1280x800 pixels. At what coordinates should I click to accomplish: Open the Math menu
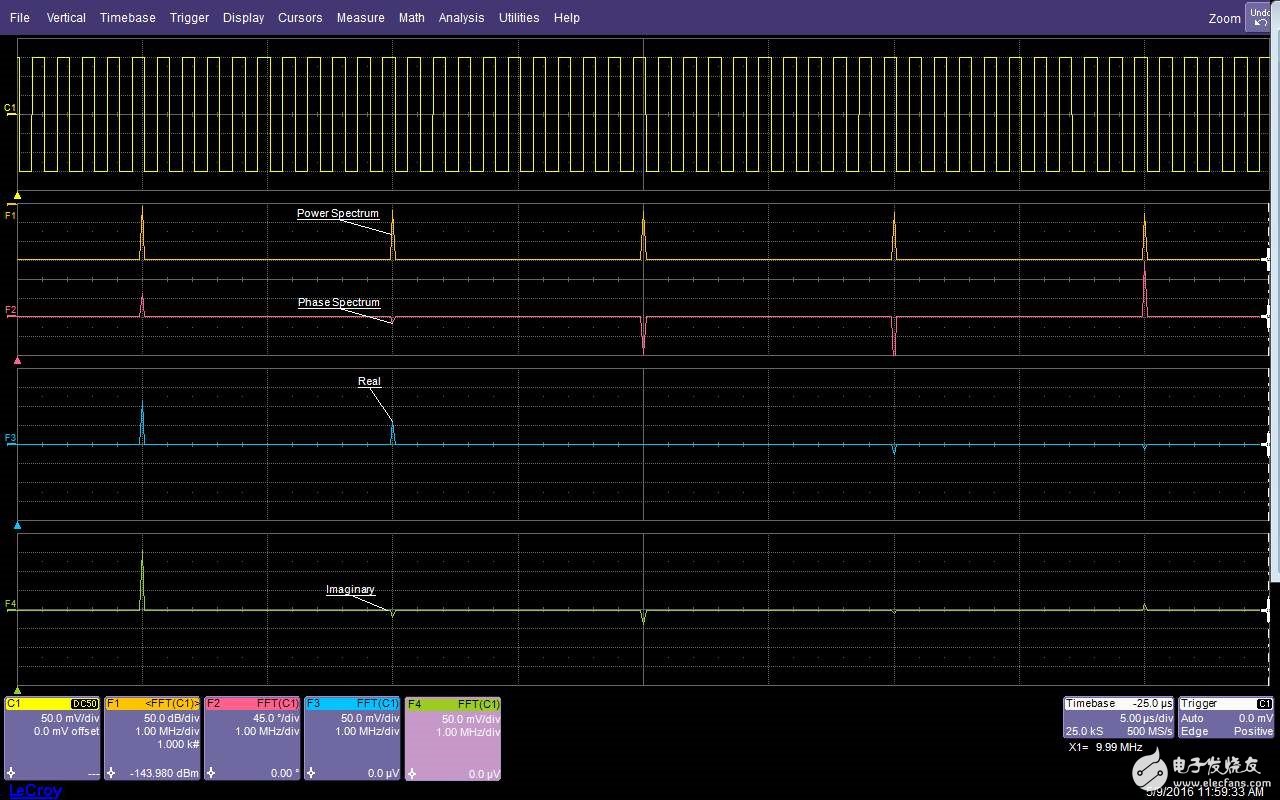click(x=411, y=18)
